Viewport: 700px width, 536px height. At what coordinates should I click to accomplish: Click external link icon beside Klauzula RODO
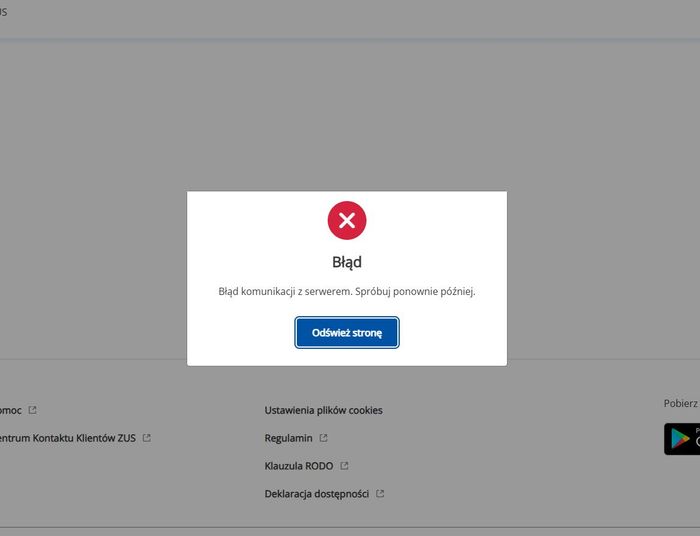[x=344, y=466]
